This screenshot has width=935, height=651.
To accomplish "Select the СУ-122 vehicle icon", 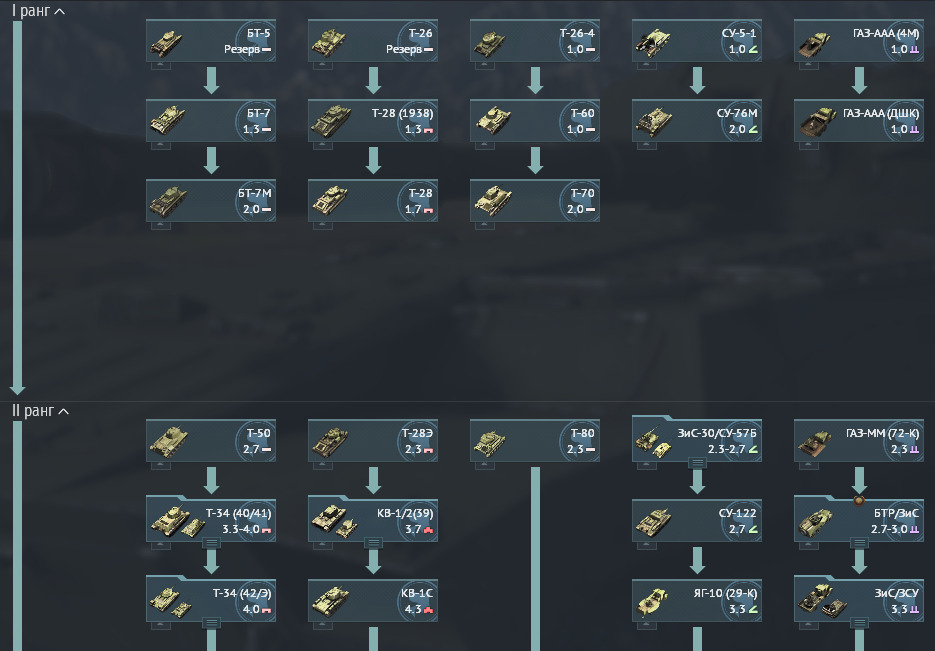I will (x=653, y=522).
